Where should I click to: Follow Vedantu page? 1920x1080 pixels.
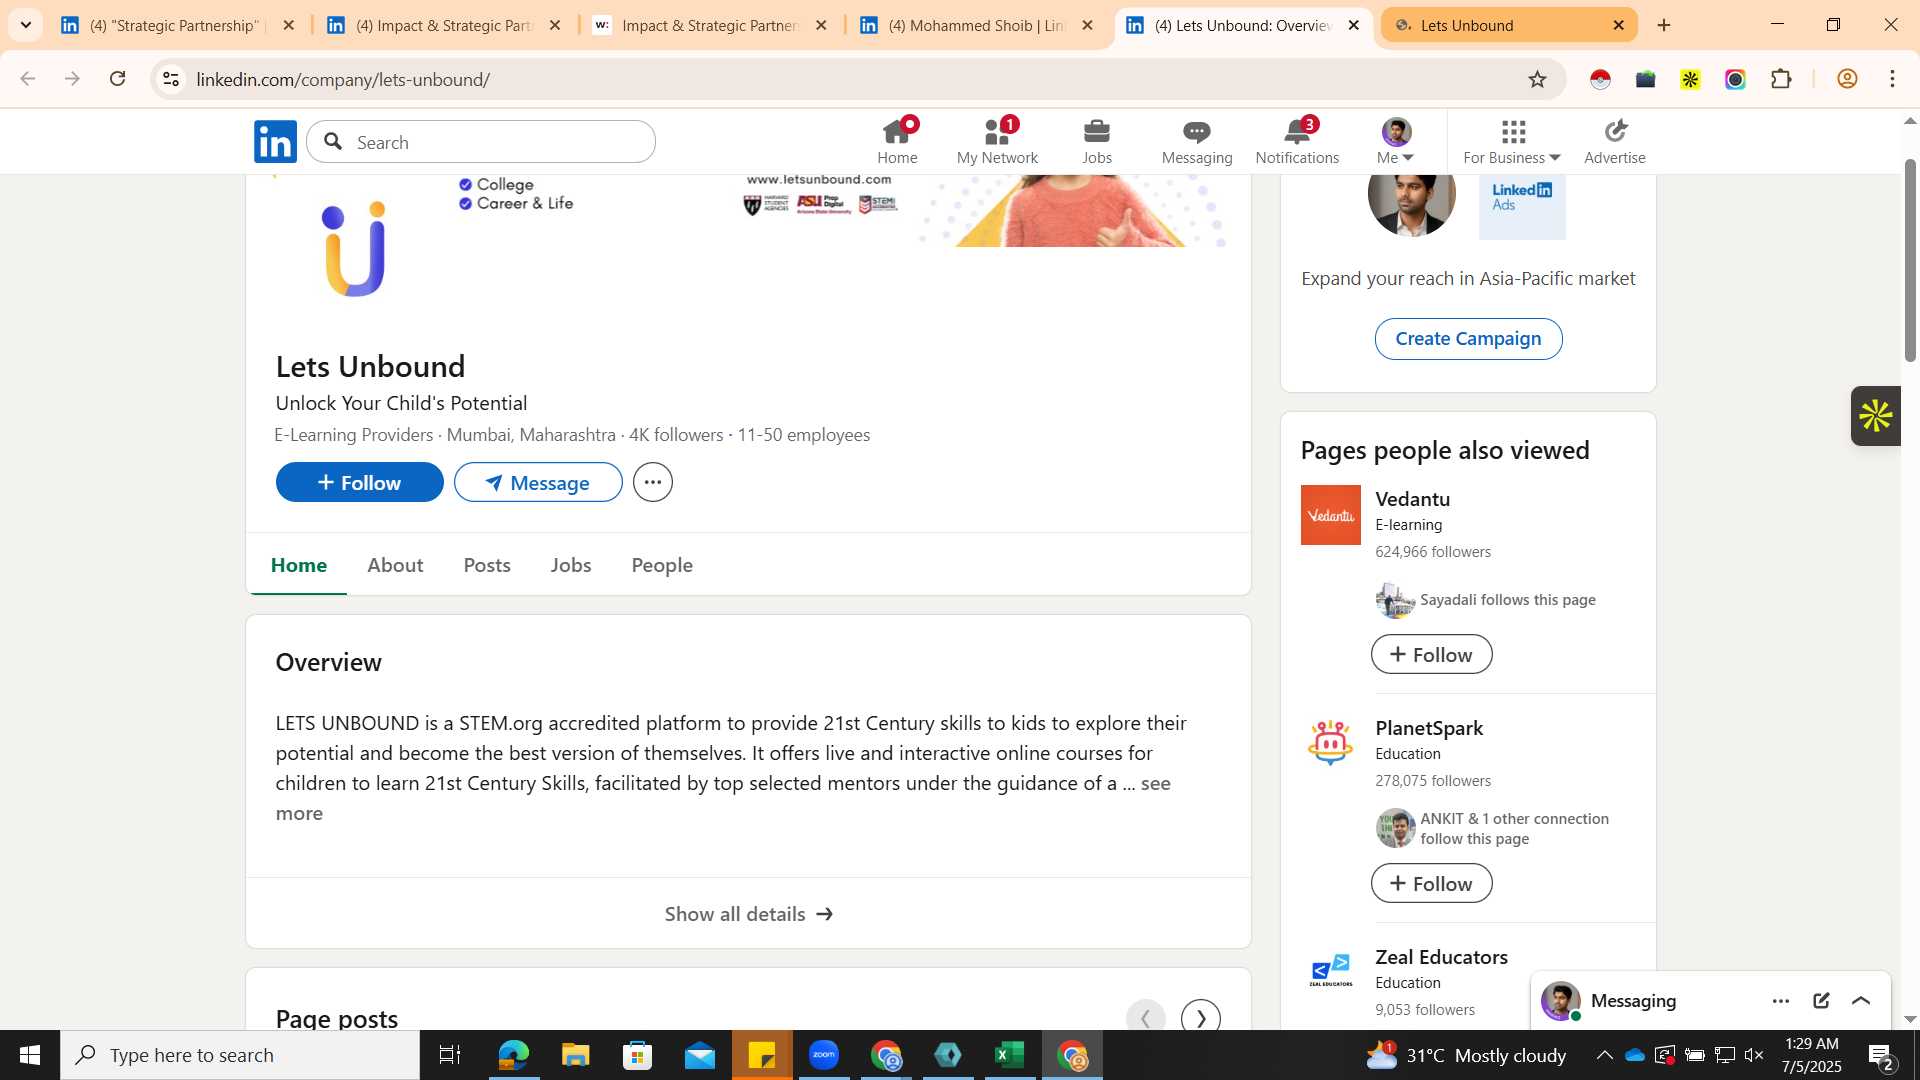coord(1431,654)
